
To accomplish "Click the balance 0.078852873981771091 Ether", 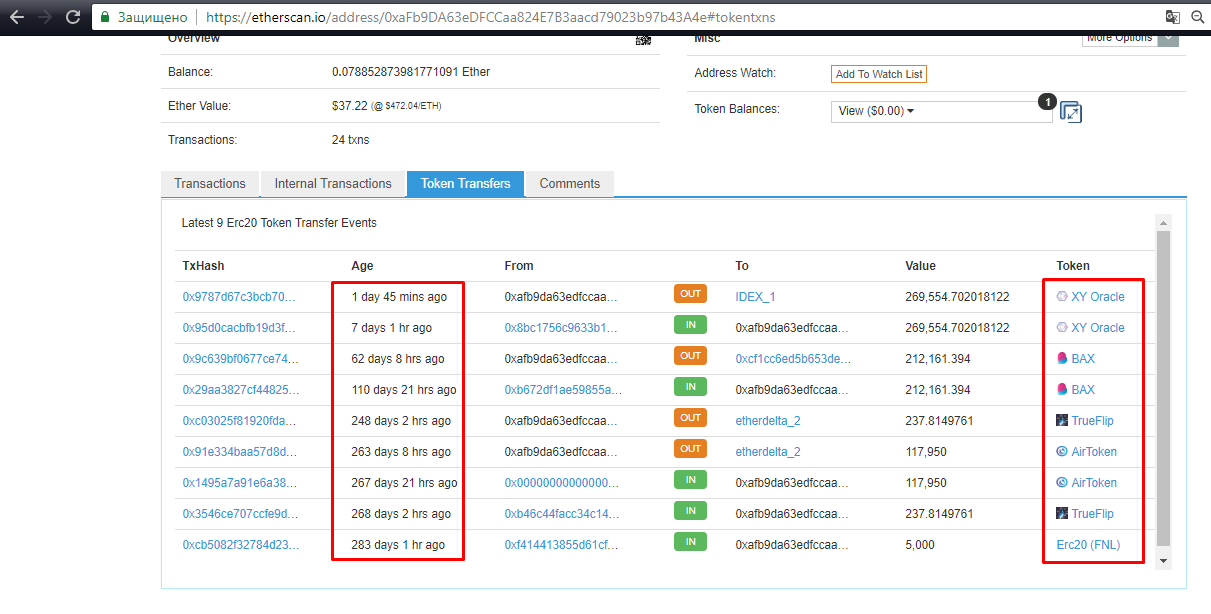I will point(411,72).
